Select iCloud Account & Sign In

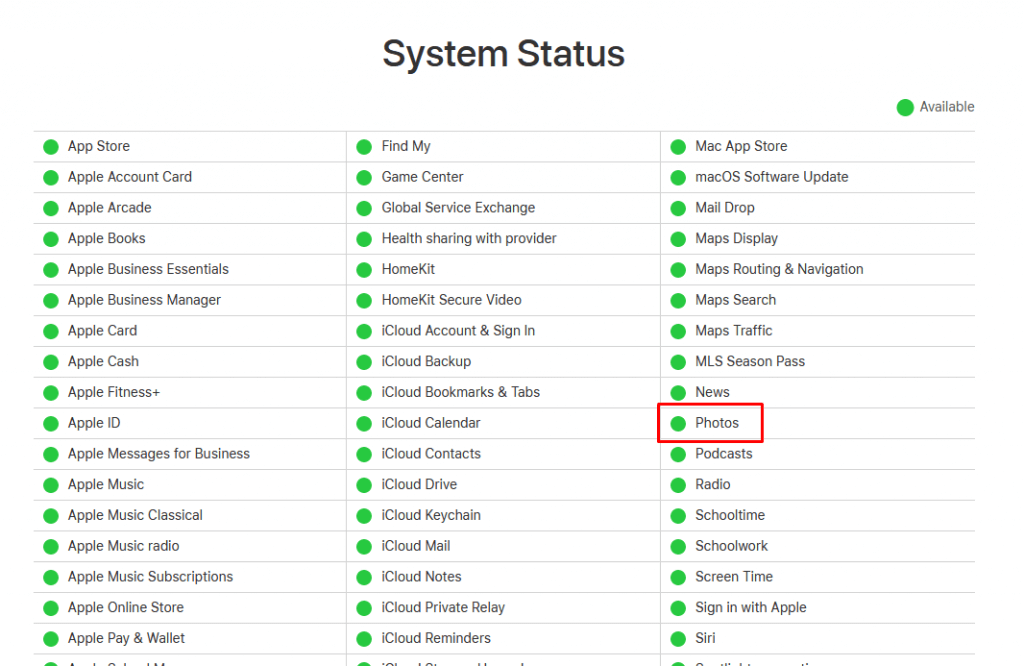458,330
